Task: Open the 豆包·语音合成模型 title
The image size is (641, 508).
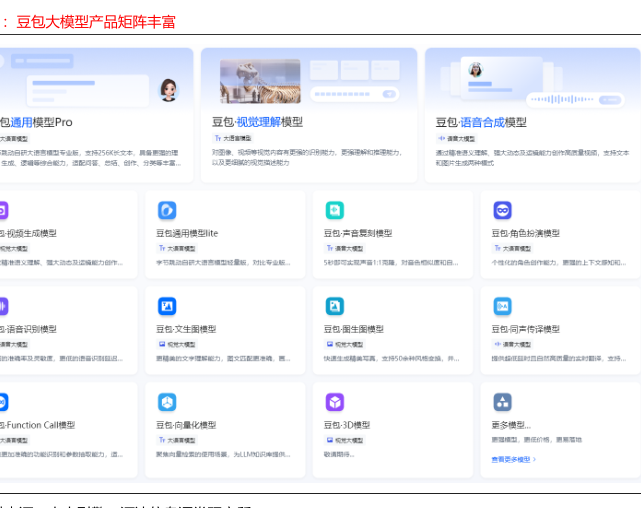Action: click(481, 122)
